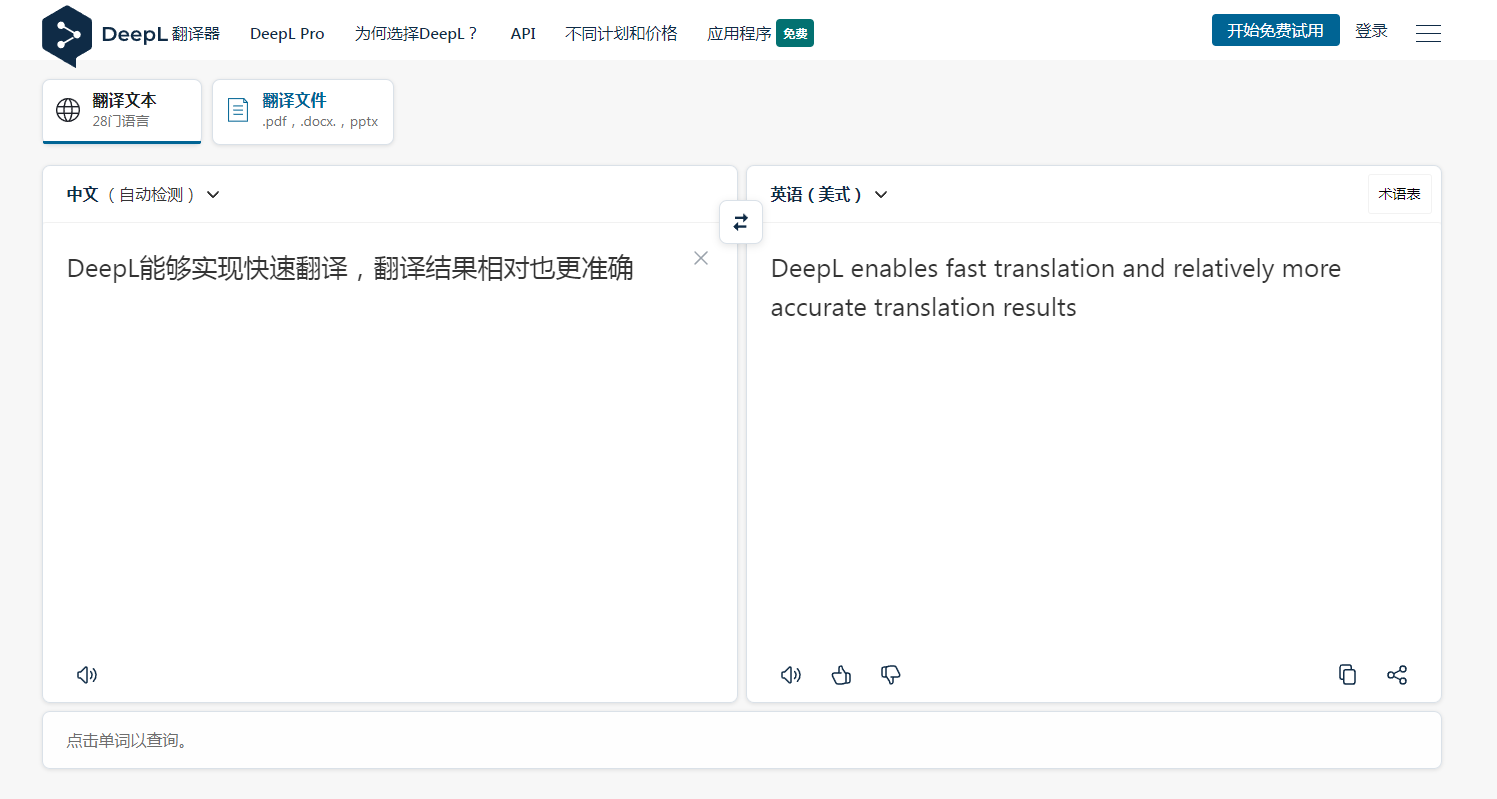
Task: Click the globe icon in 翻译文本 tab
Action: click(x=68, y=110)
